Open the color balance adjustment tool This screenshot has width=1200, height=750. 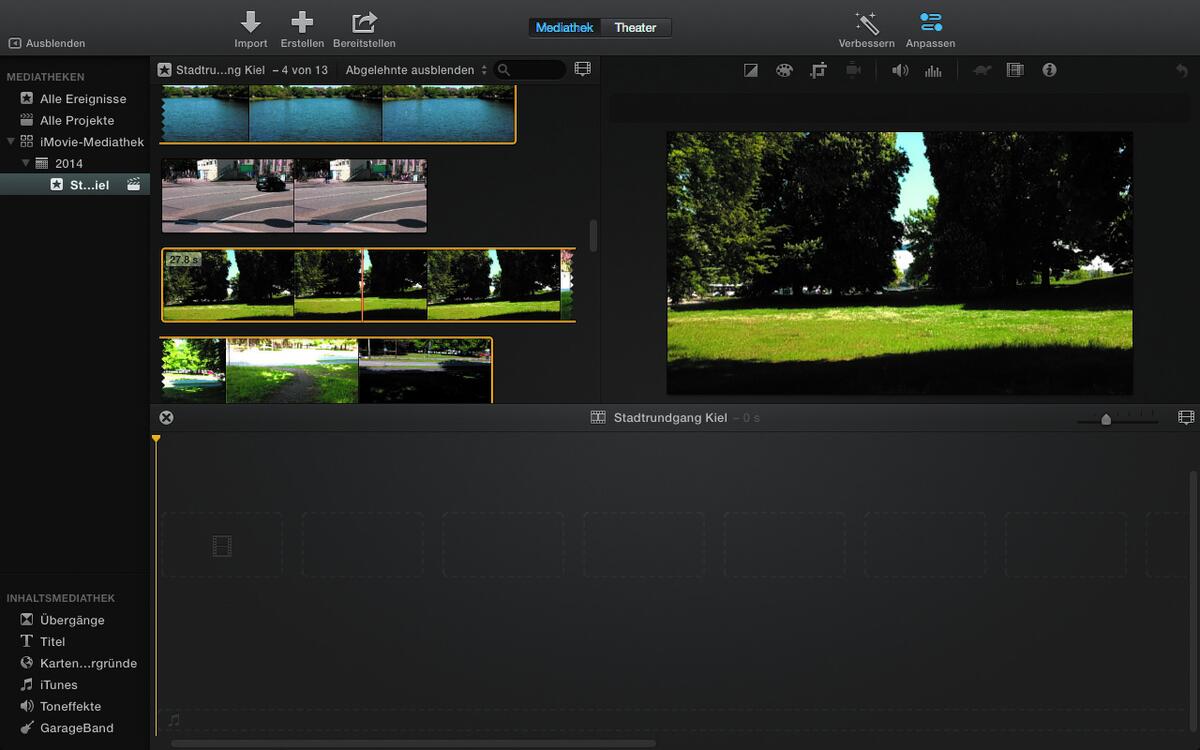coord(750,70)
